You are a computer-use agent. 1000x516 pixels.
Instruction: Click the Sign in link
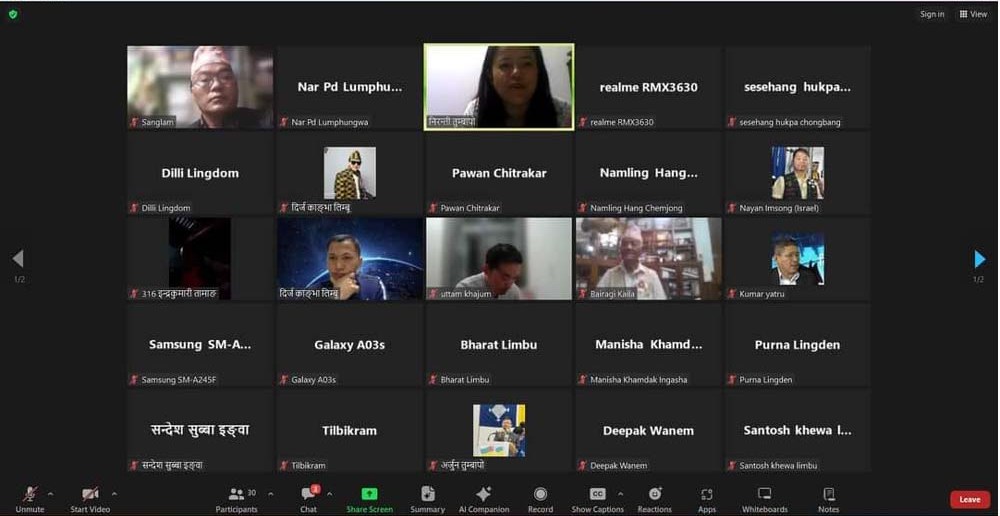point(932,14)
